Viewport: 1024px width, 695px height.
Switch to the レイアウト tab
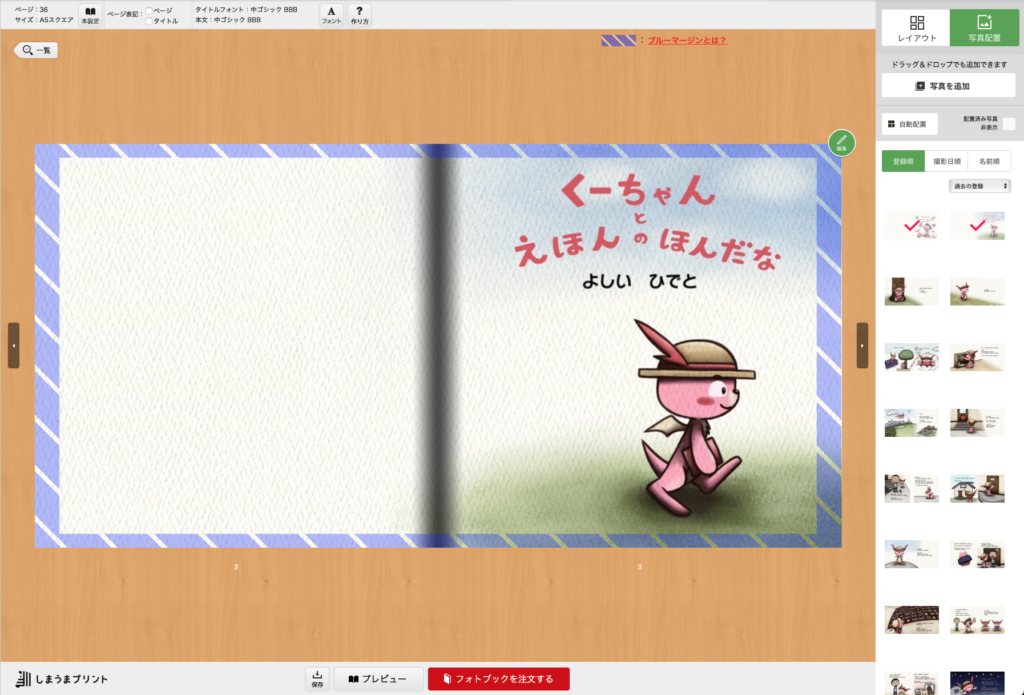tap(916, 28)
